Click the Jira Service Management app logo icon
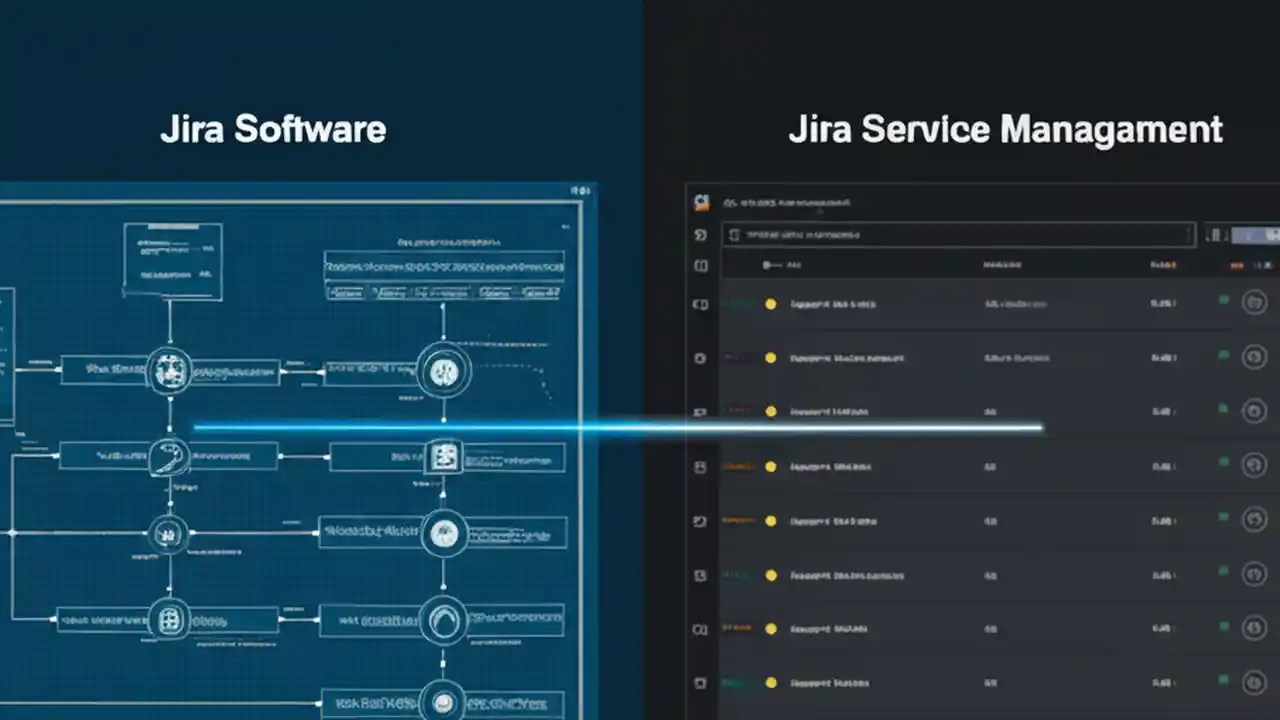The image size is (1280, 720). pyautogui.click(x=700, y=201)
